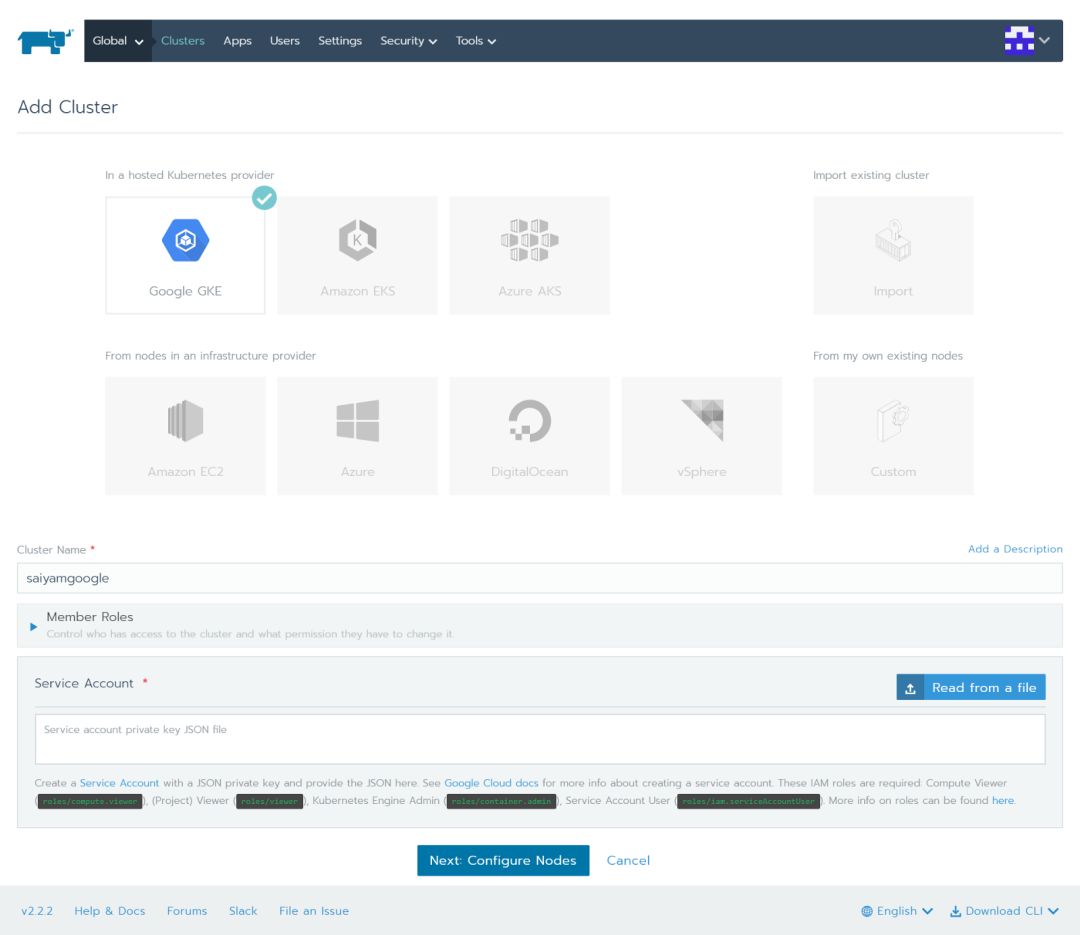Click the v2.2.2 version link
Screen dimensions: 1080x935
[x=37, y=911]
